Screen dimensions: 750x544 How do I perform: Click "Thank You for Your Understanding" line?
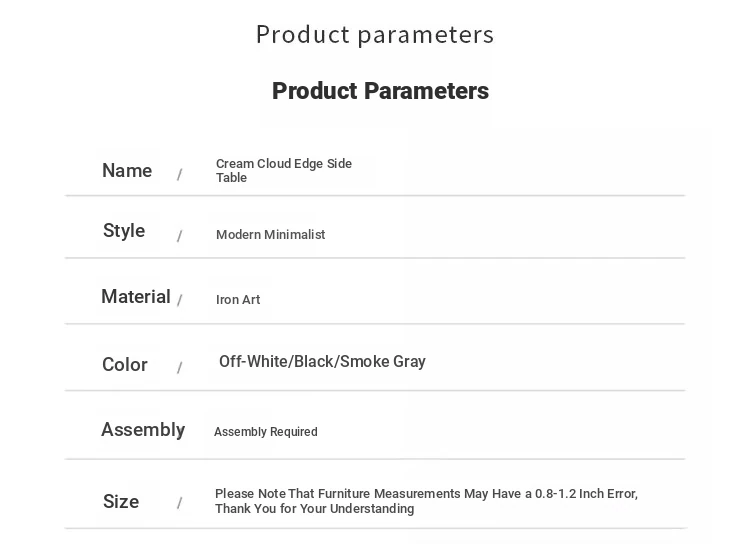(315, 509)
